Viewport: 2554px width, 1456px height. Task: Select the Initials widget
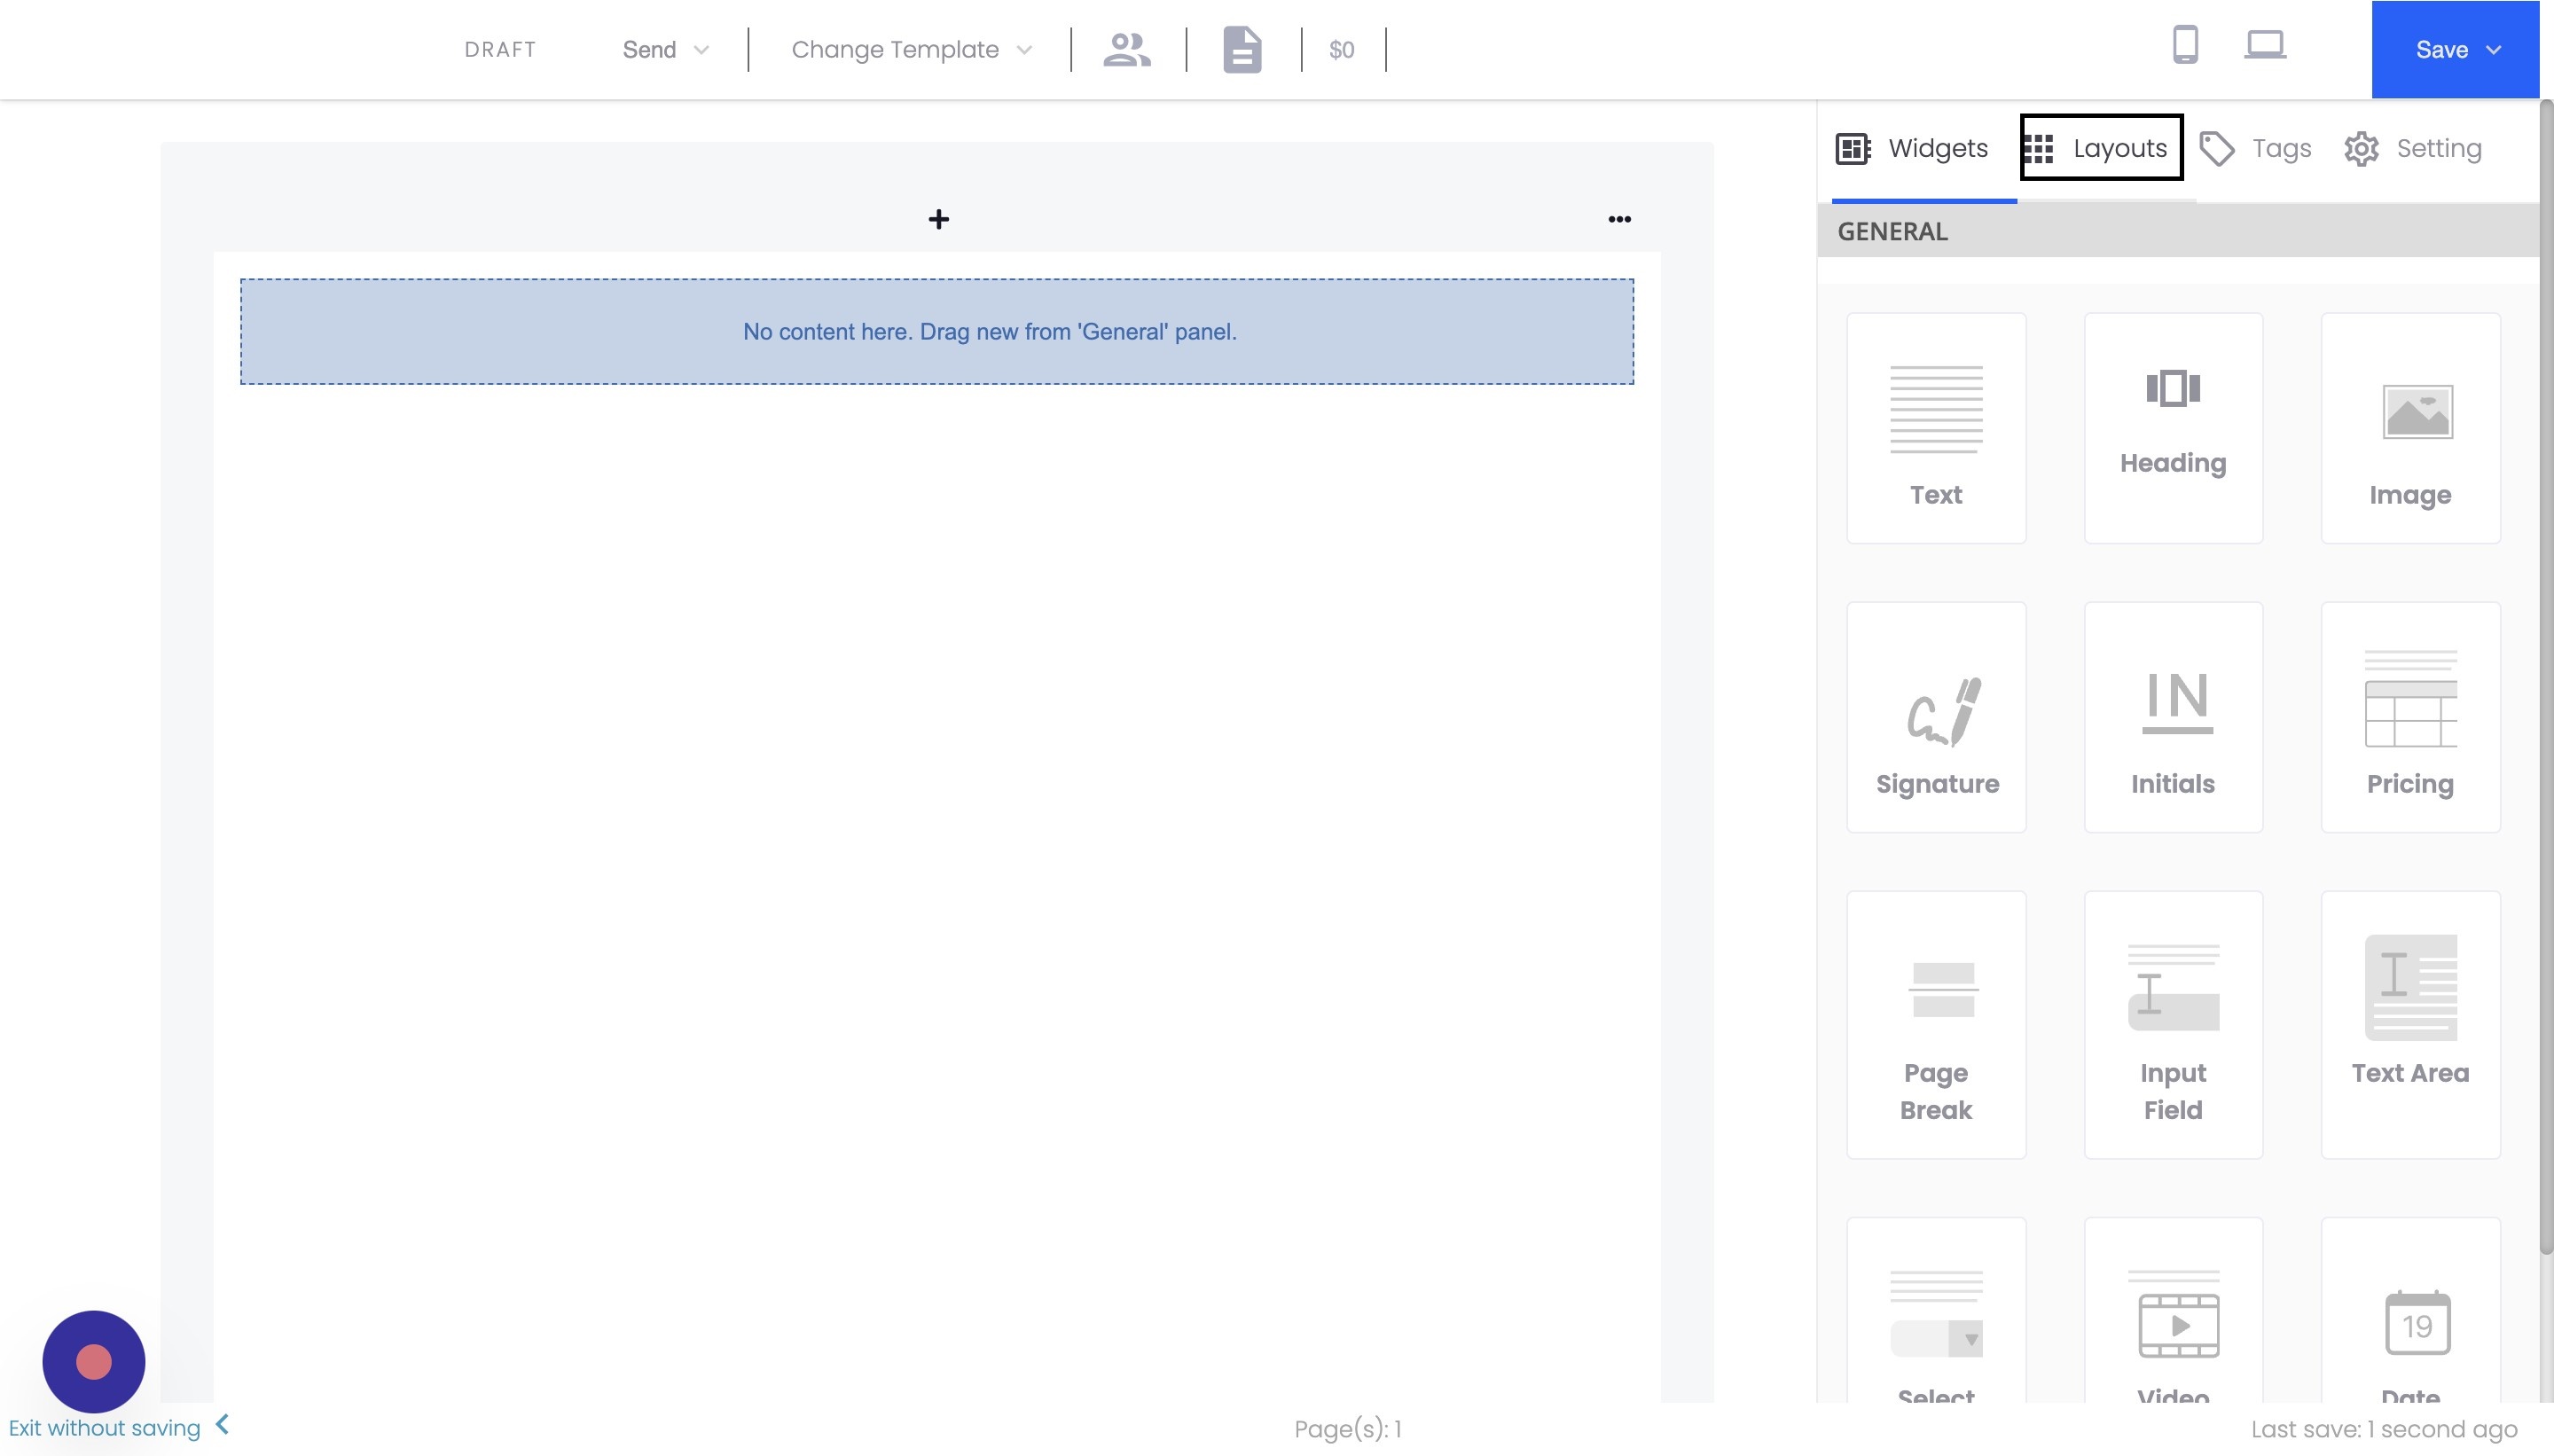click(x=2173, y=717)
